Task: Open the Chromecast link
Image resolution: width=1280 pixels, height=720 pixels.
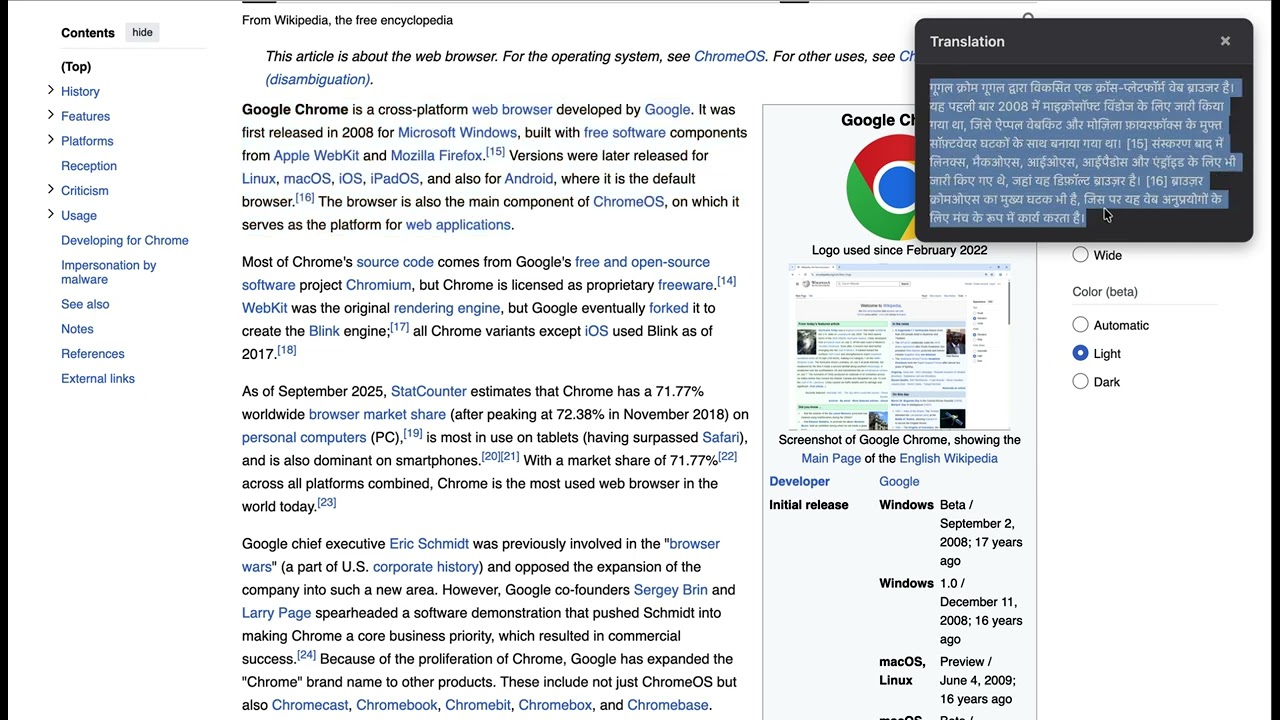Action: click(x=310, y=705)
